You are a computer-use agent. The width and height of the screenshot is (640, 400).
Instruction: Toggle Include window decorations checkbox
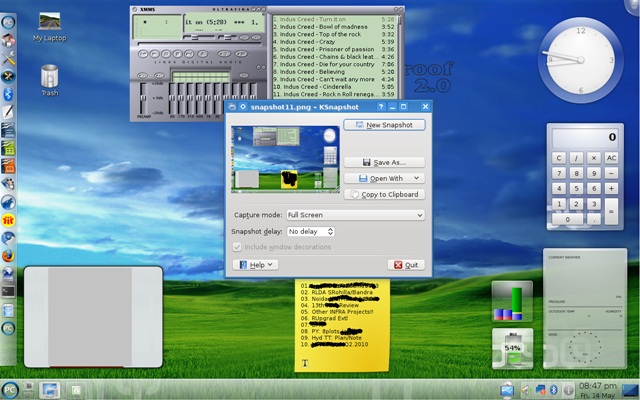pos(236,246)
